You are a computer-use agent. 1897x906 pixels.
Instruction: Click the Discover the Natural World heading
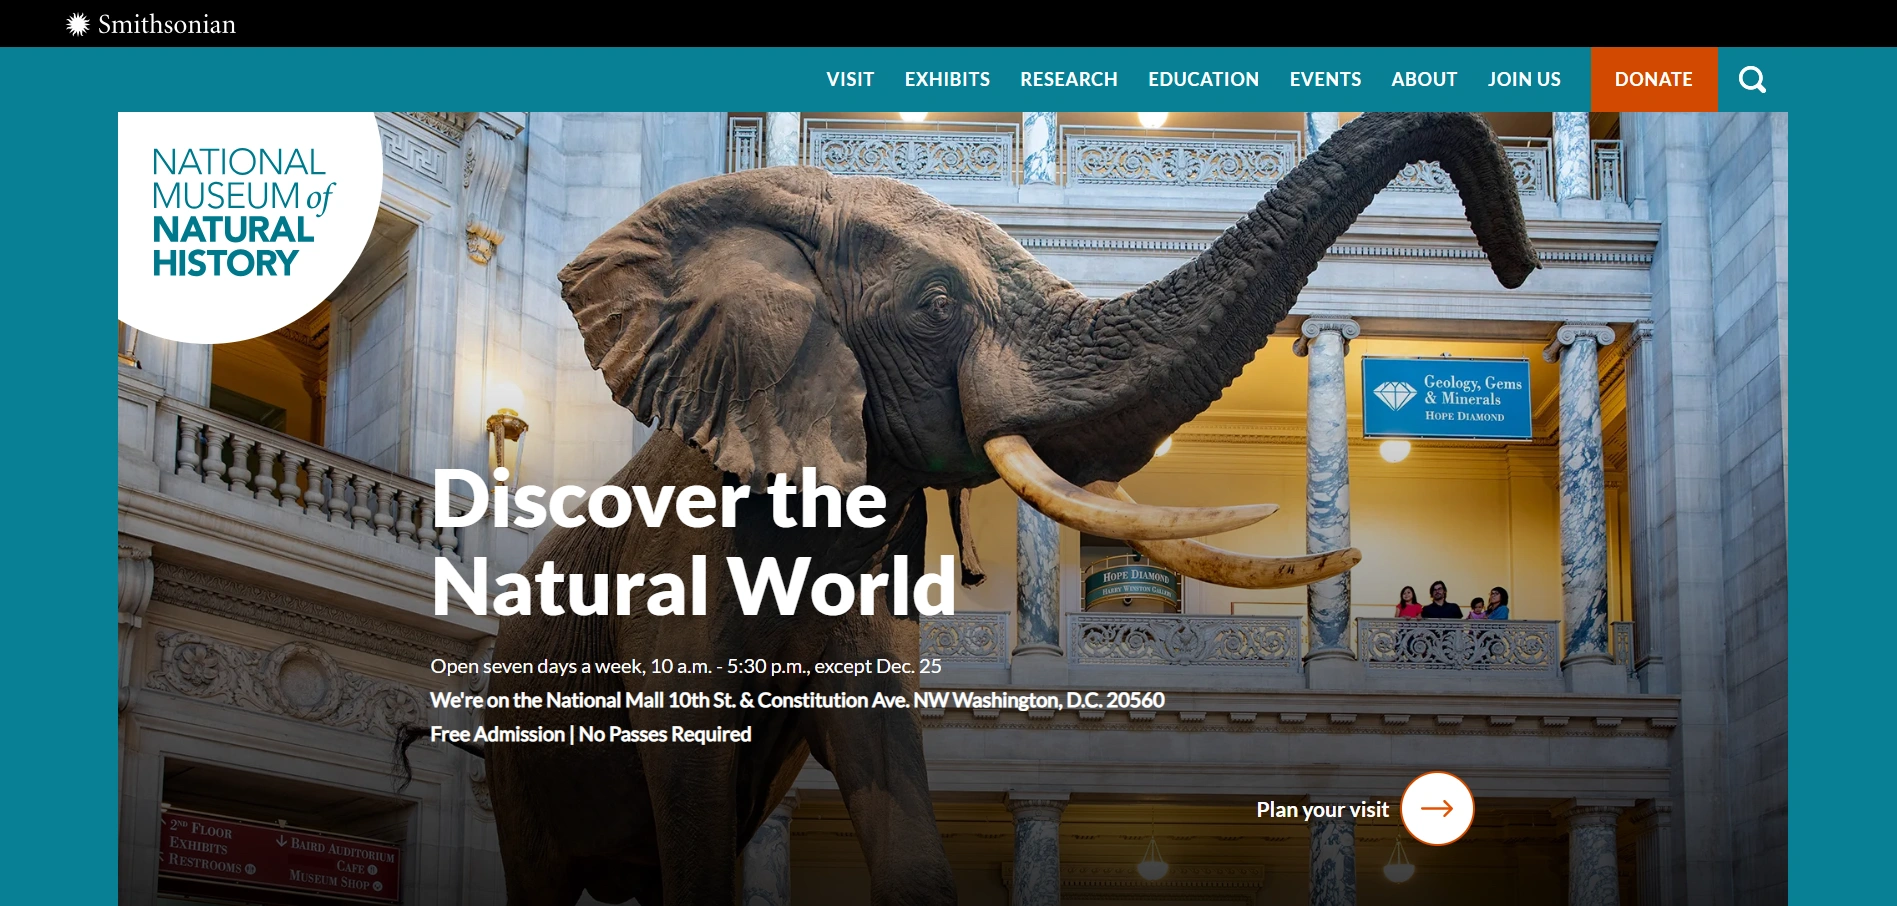(x=692, y=542)
